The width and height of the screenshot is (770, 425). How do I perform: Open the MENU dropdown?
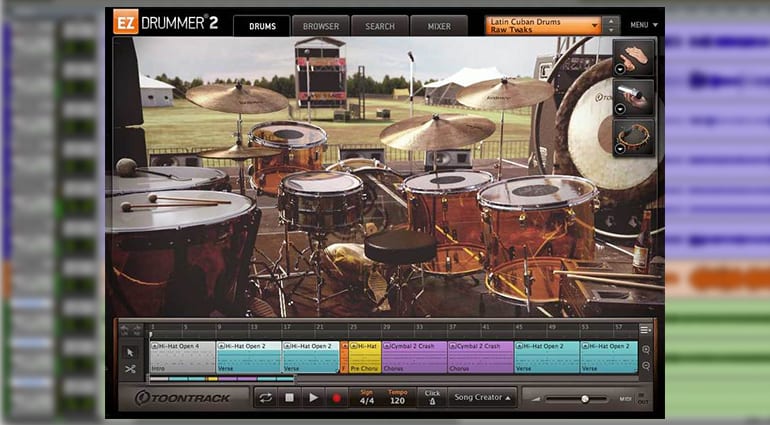pyautogui.click(x=644, y=25)
